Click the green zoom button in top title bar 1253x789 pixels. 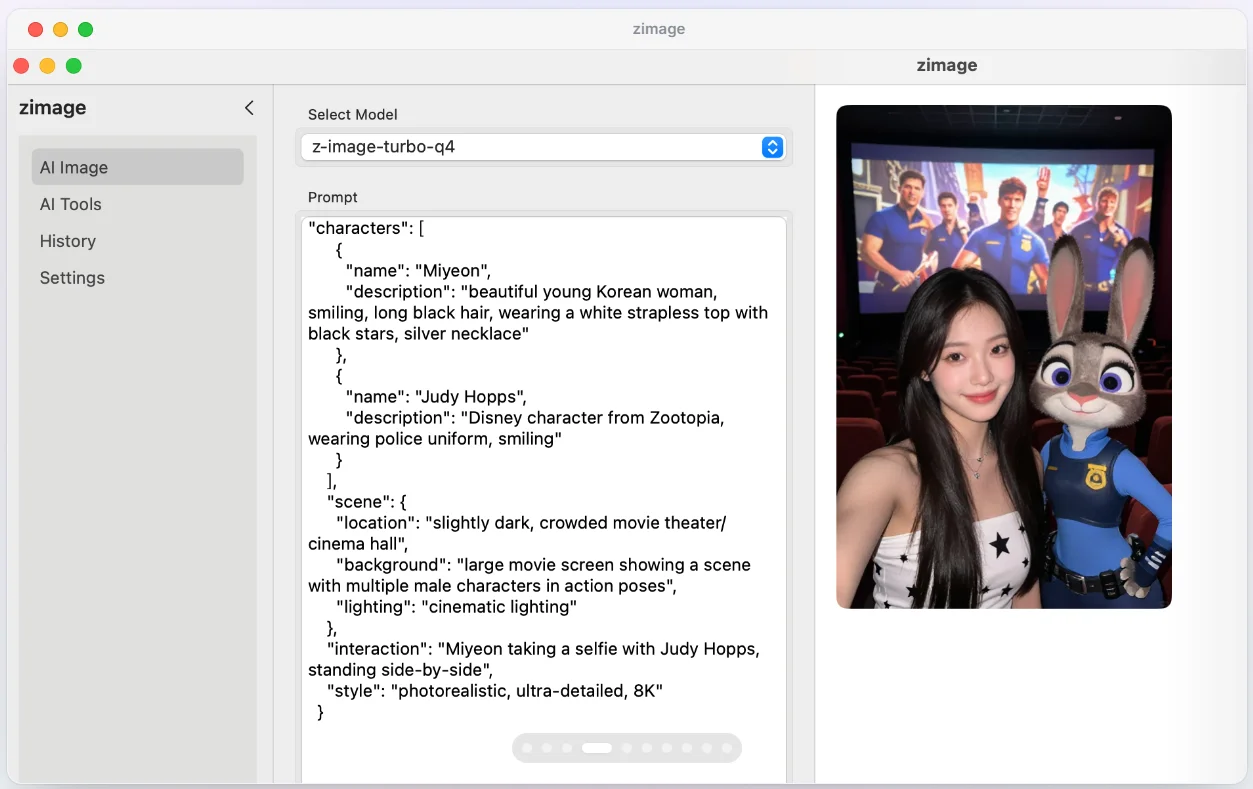pyautogui.click(x=85, y=29)
